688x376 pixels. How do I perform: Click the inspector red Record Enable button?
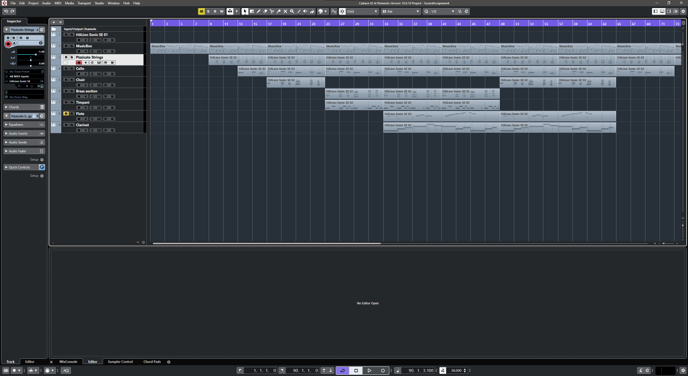[x=8, y=44]
